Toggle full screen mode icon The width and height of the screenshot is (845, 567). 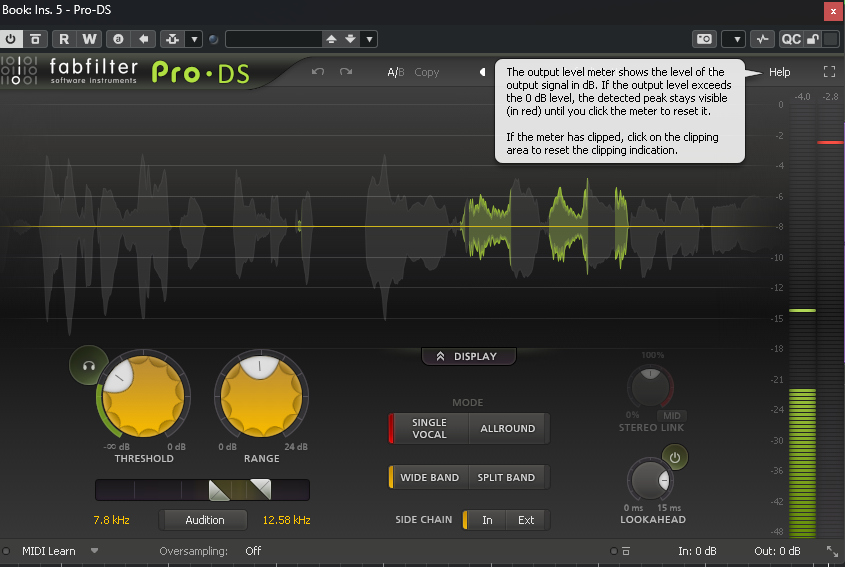(x=829, y=72)
